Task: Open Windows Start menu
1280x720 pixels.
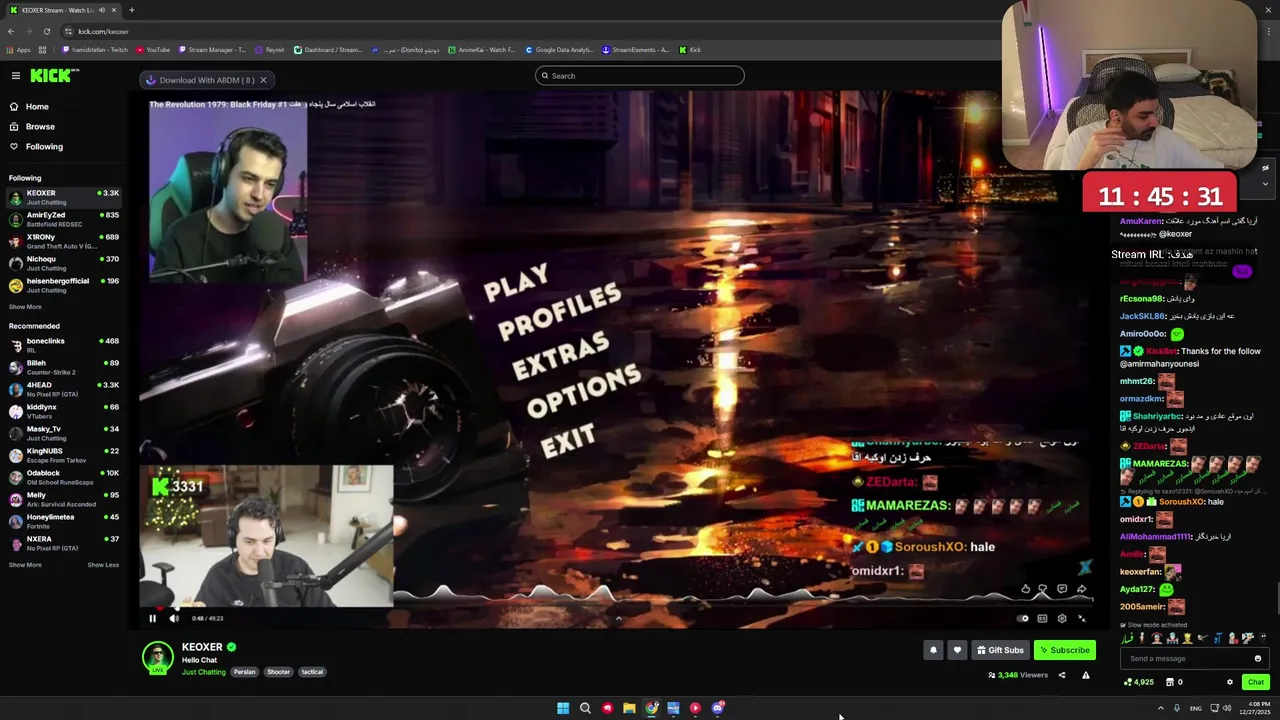Action: (563, 708)
